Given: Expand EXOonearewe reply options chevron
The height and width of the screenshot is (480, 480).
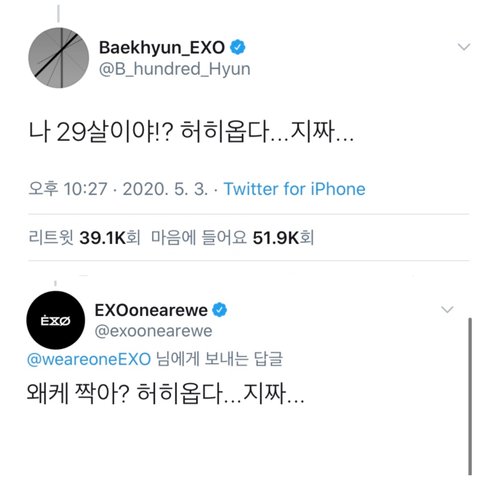Looking at the screenshot, I should pyautogui.click(x=447, y=310).
